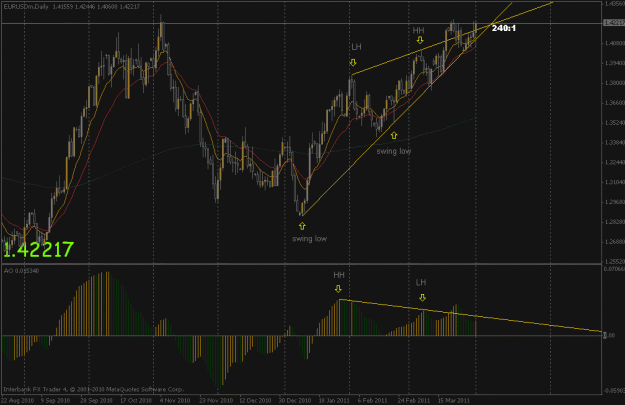Click the 0.00 level label on the AO axis
The image size is (625, 405).
point(609,335)
